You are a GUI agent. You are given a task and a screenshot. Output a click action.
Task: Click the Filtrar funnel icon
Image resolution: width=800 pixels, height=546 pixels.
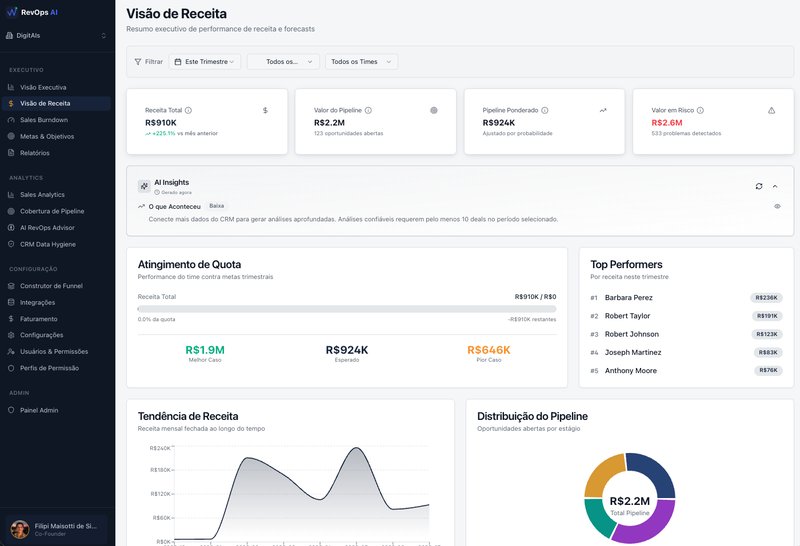point(138,62)
